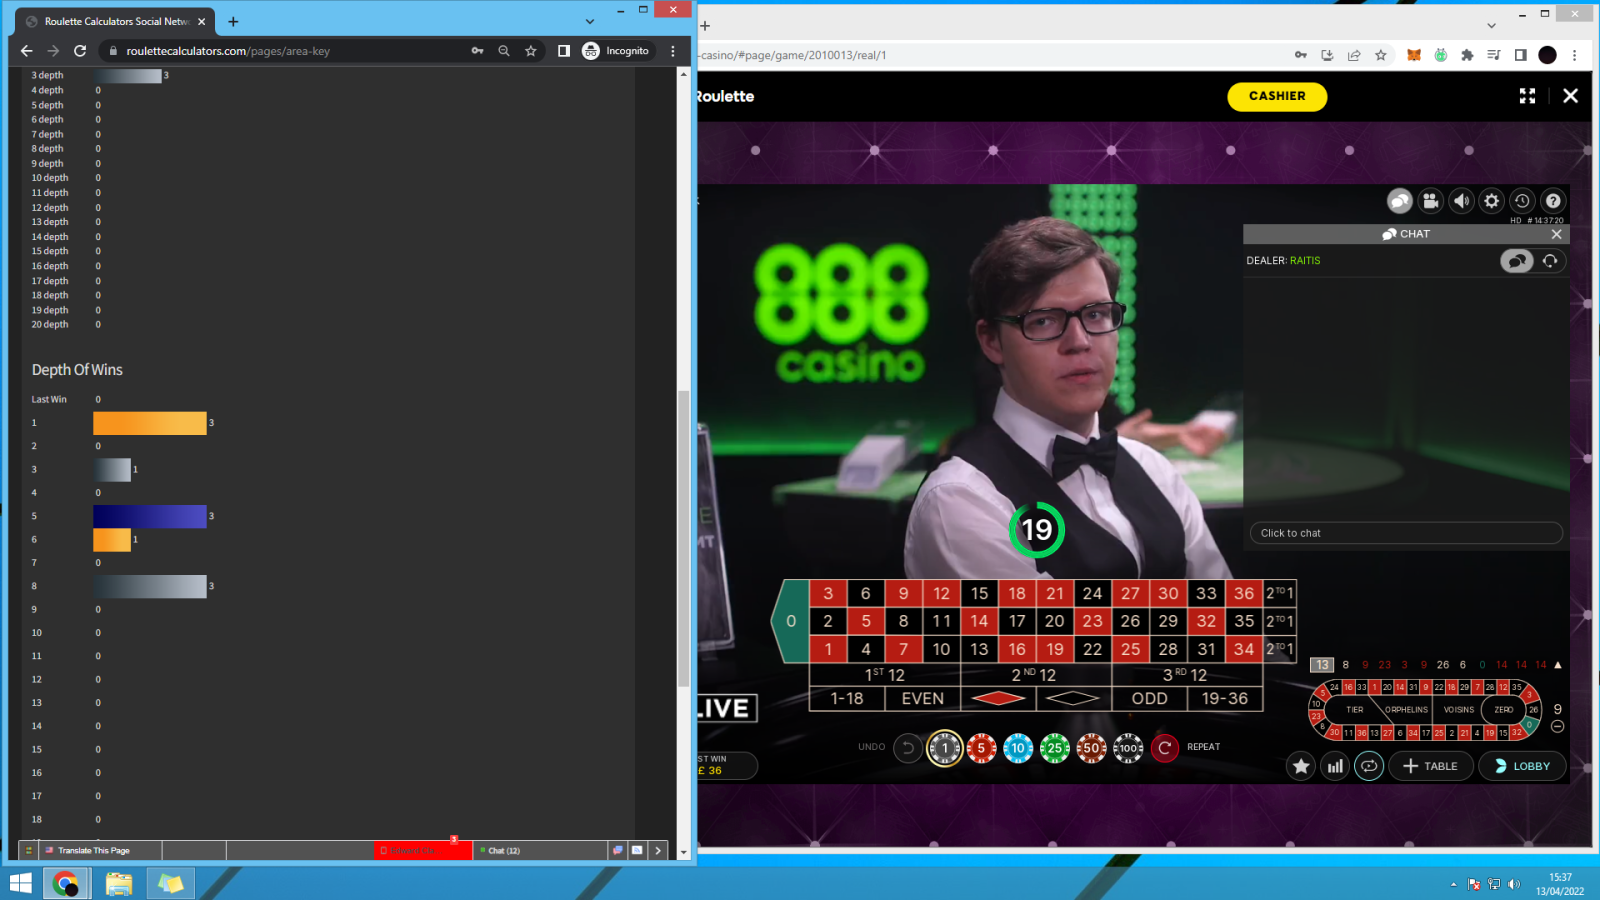Expand the bottom bar arrow chevron
This screenshot has height=900, width=1600.
click(658, 851)
